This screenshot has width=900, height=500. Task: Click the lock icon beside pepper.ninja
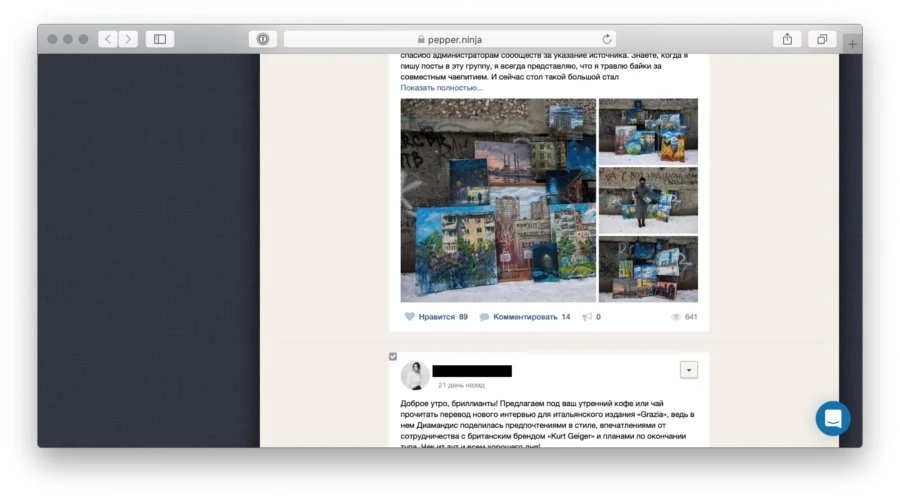click(421, 39)
